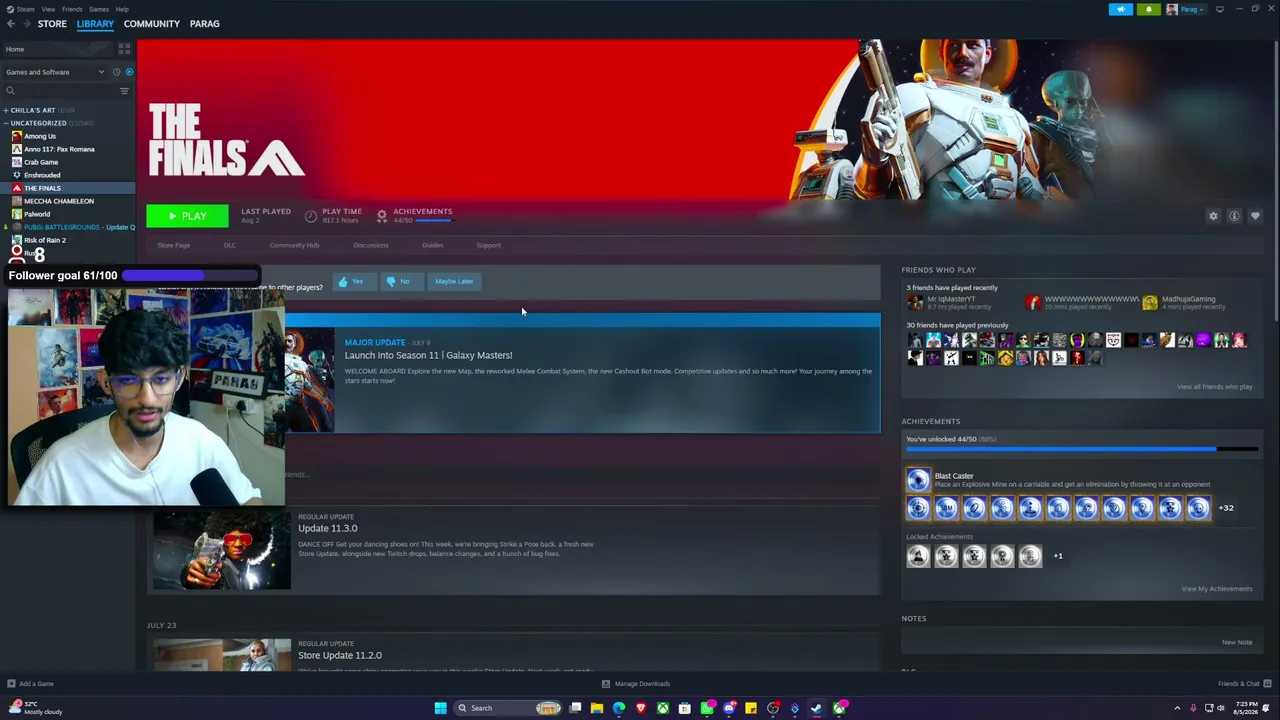Open the Friends & Chat icon
This screenshot has width=1280, height=720.
[1267, 684]
